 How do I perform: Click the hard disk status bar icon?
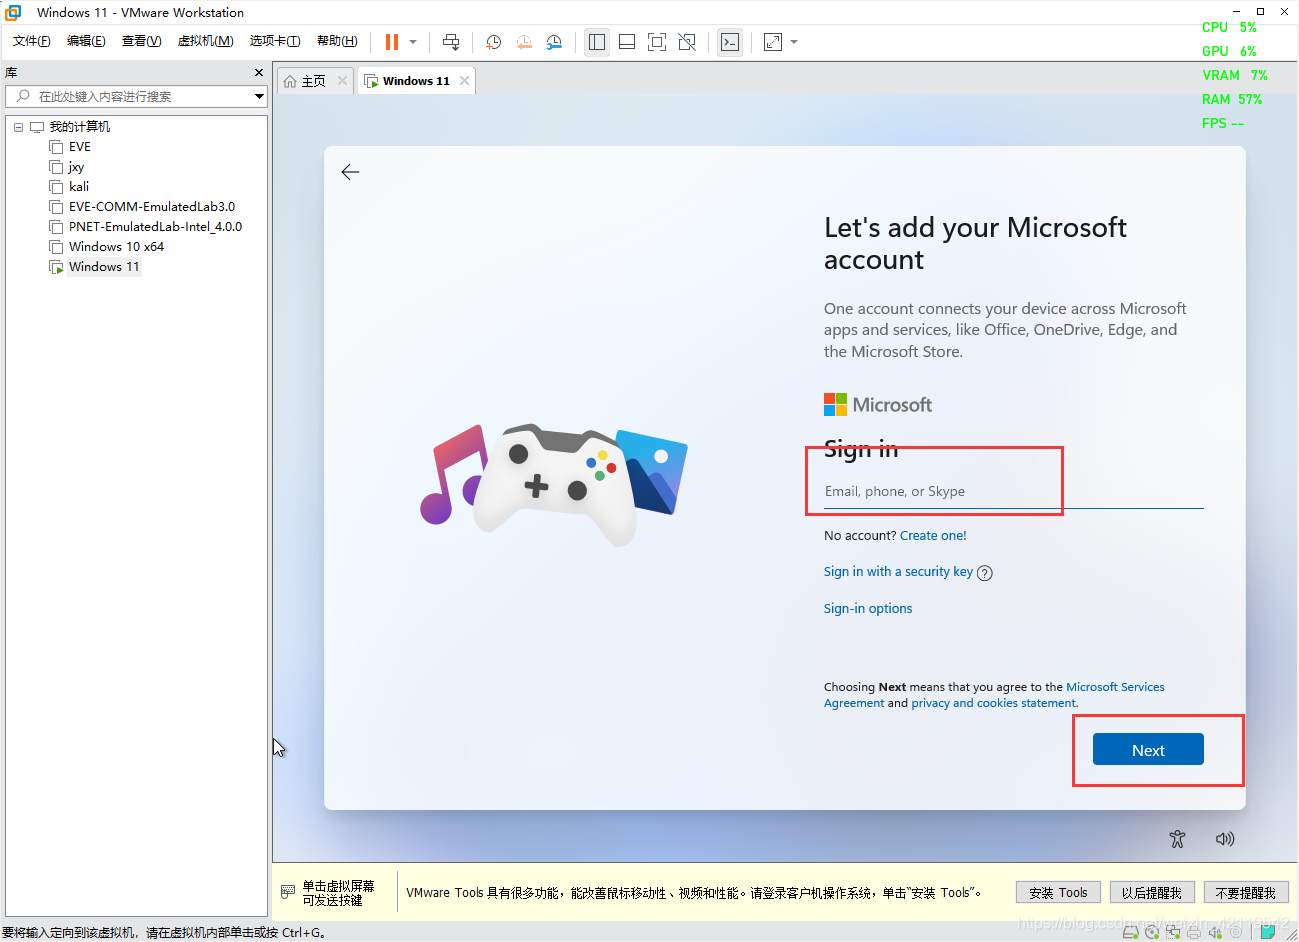pos(1131,932)
